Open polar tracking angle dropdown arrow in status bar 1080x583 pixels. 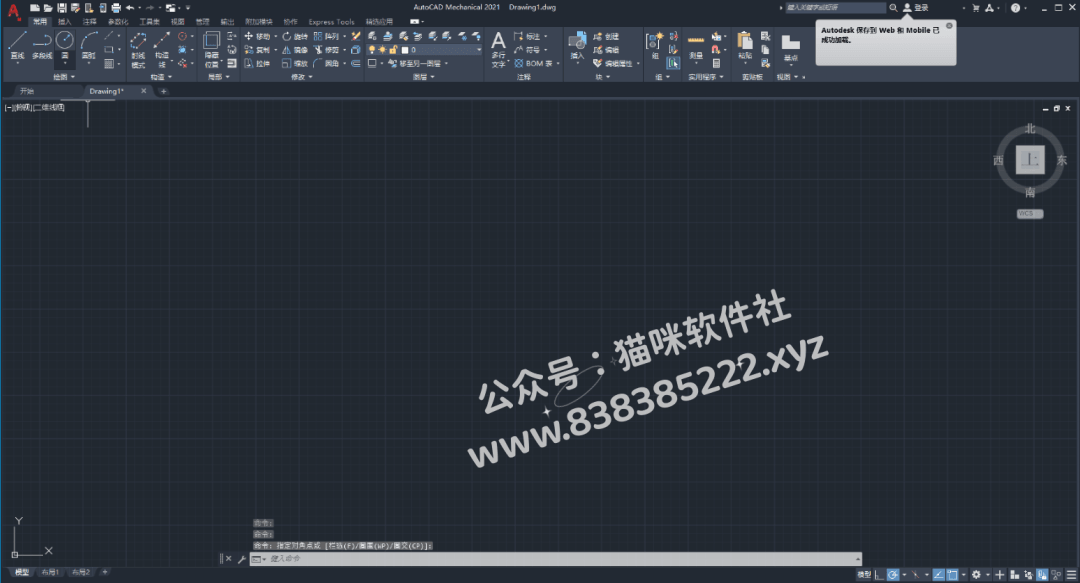[x=904, y=575]
